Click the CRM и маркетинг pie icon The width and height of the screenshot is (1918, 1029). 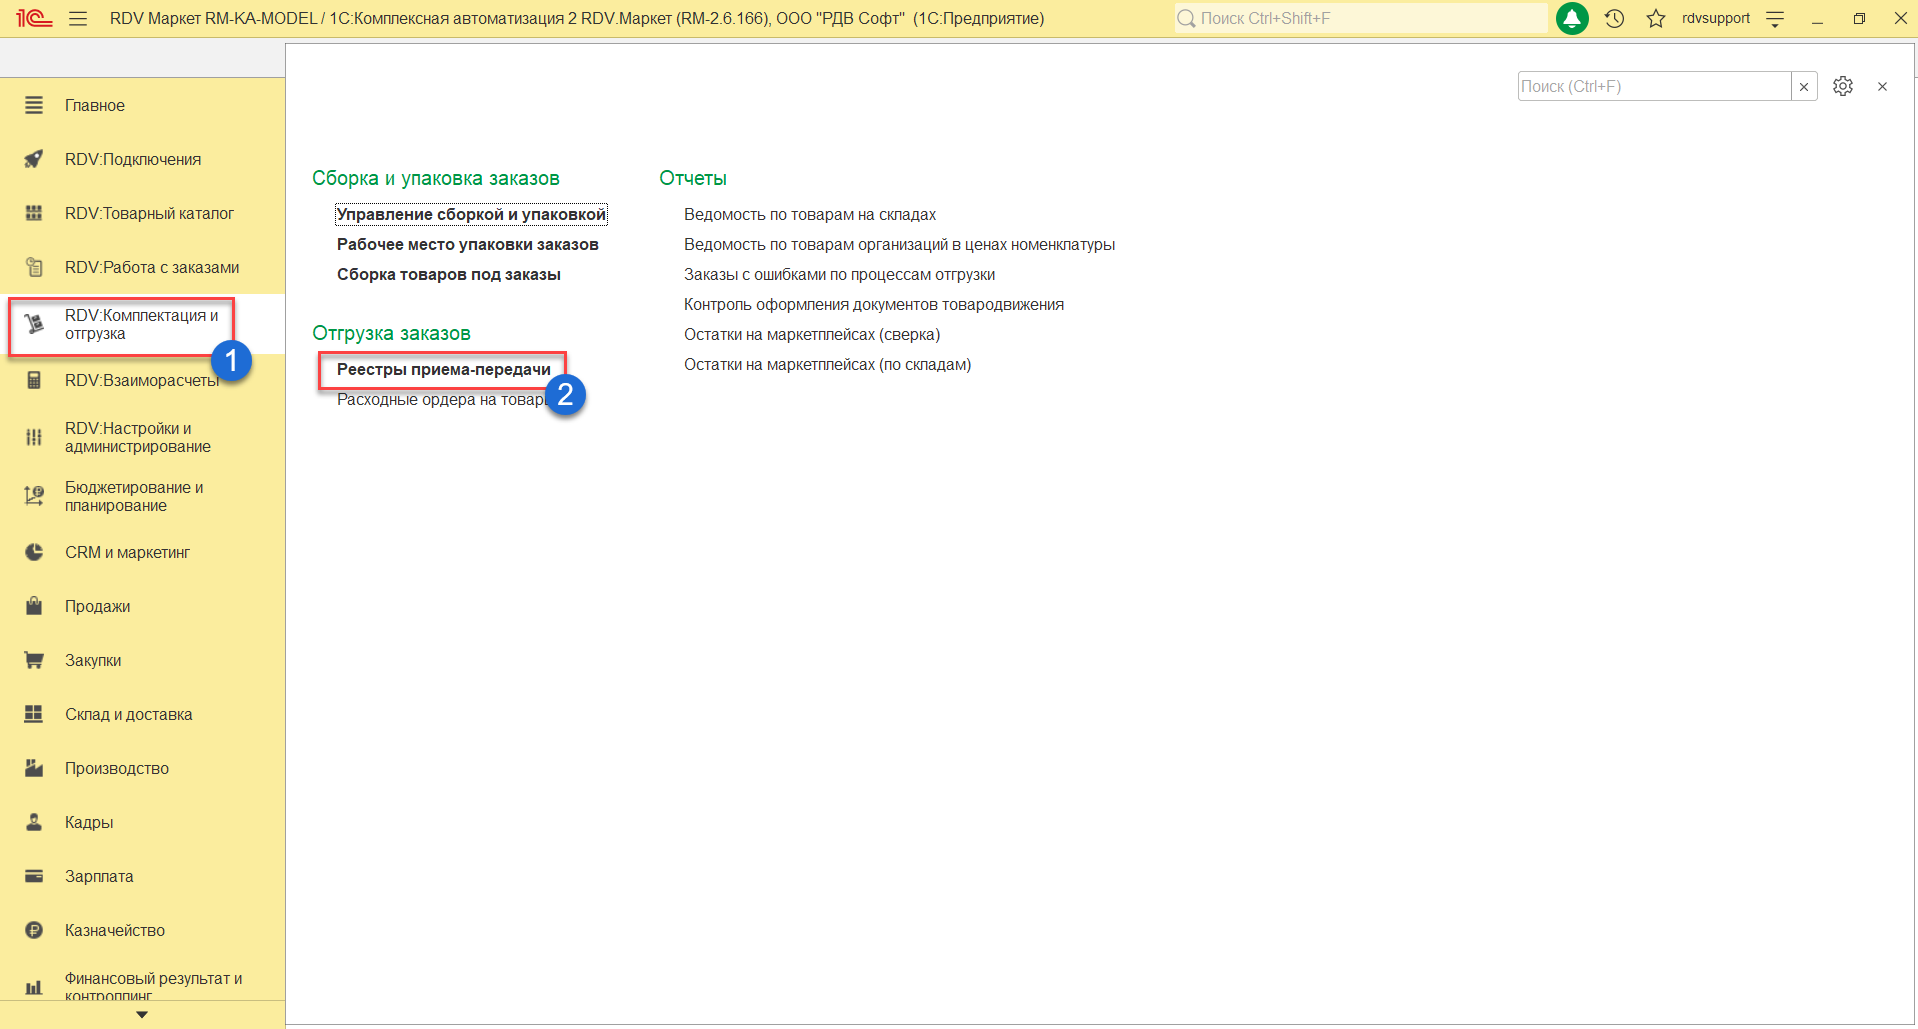[x=34, y=552]
